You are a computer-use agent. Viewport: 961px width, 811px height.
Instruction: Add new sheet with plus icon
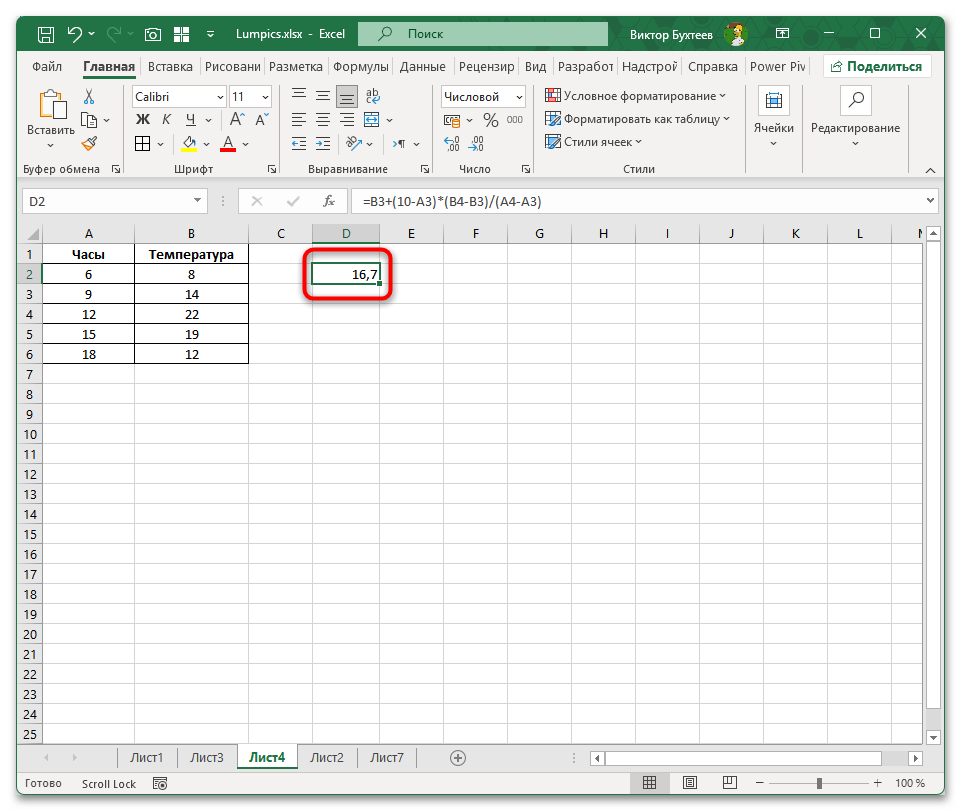tap(458, 758)
